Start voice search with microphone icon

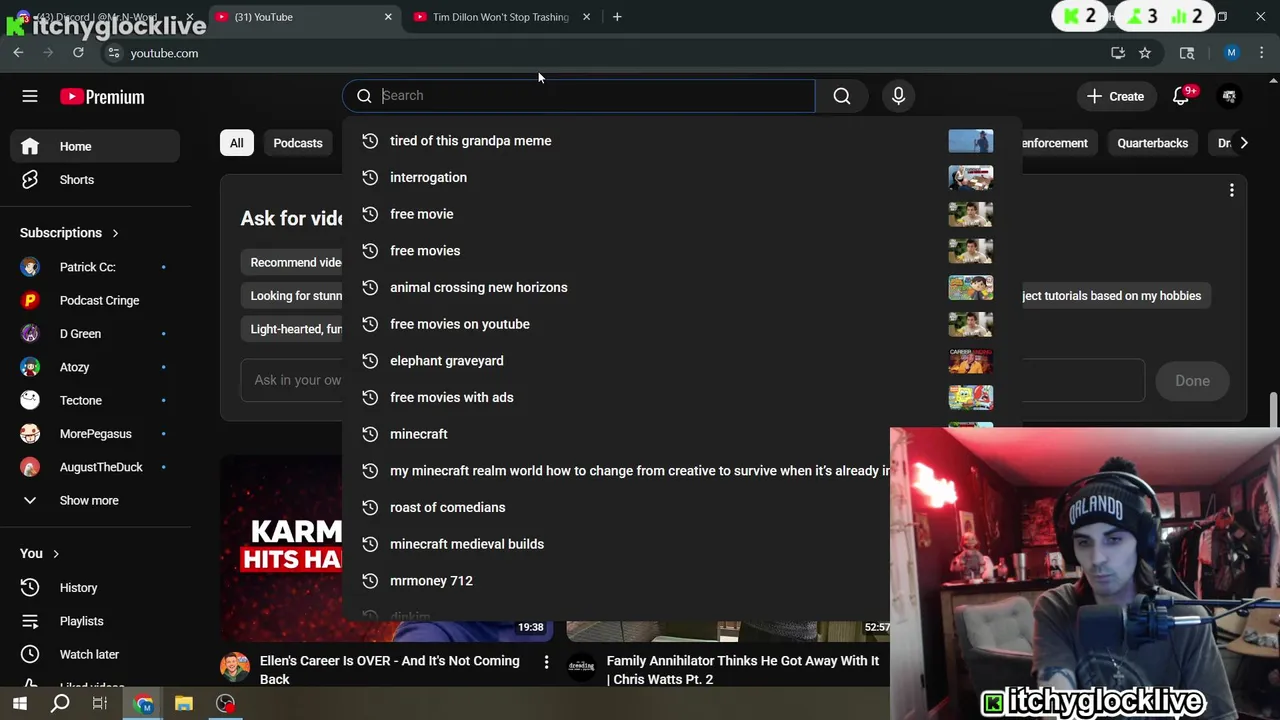click(x=898, y=96)
